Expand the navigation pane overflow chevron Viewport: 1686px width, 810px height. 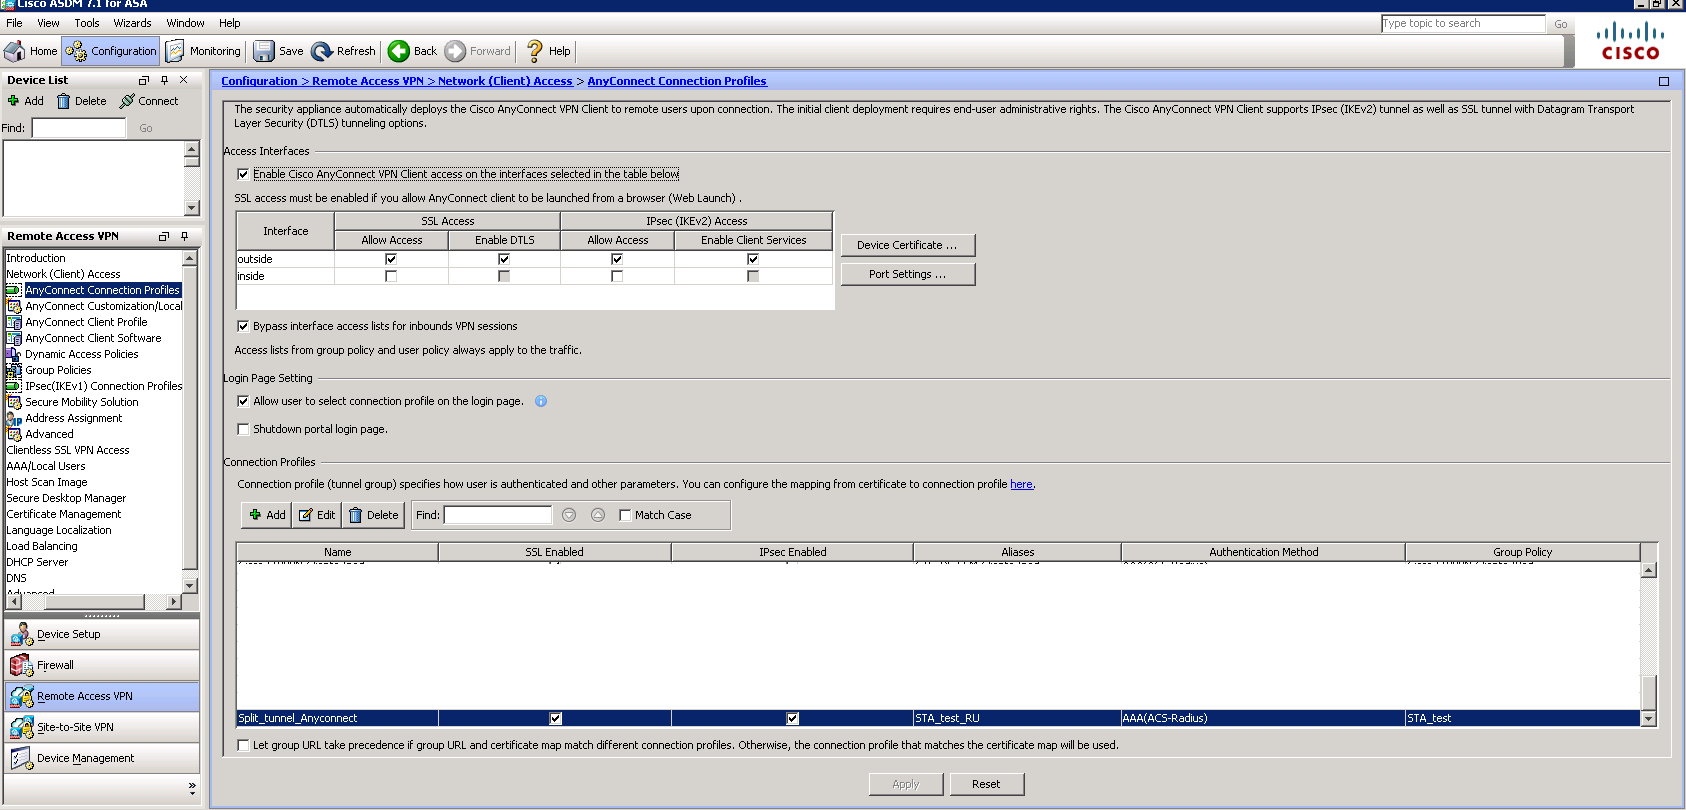pos(192,787)
